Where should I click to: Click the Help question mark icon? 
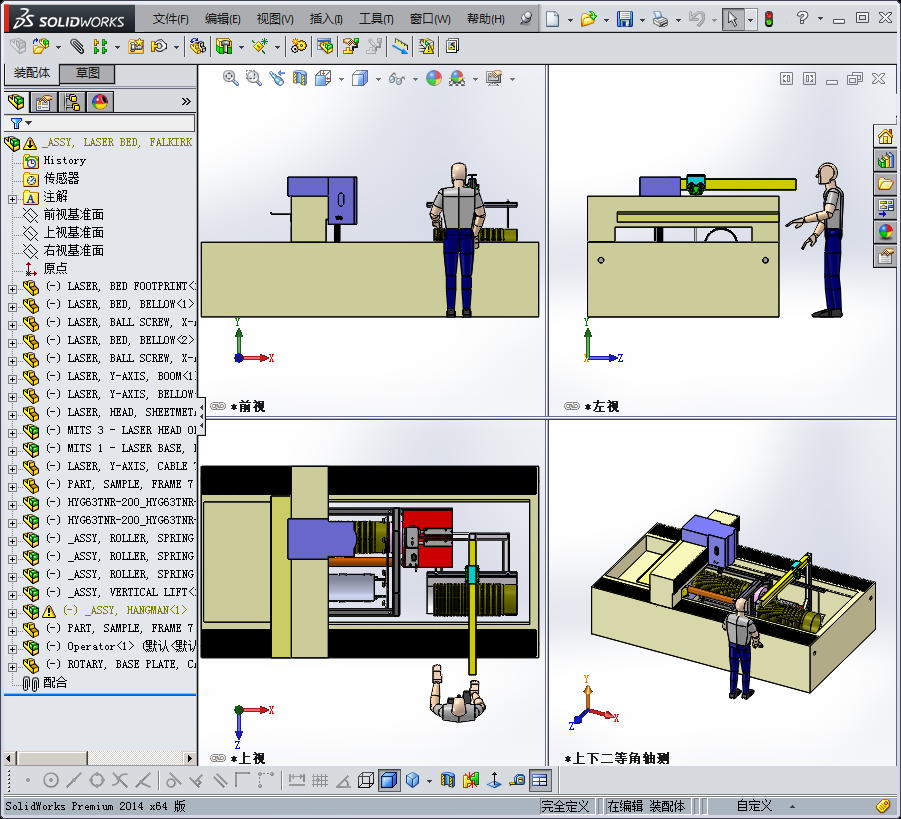click(x=802, y=18)
